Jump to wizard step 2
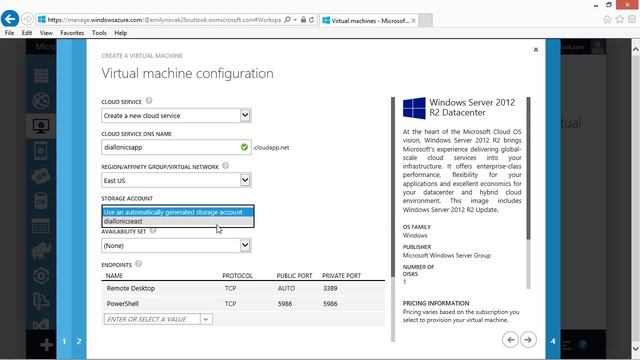This screenshot has width=640, height=360. pos(79,341)
